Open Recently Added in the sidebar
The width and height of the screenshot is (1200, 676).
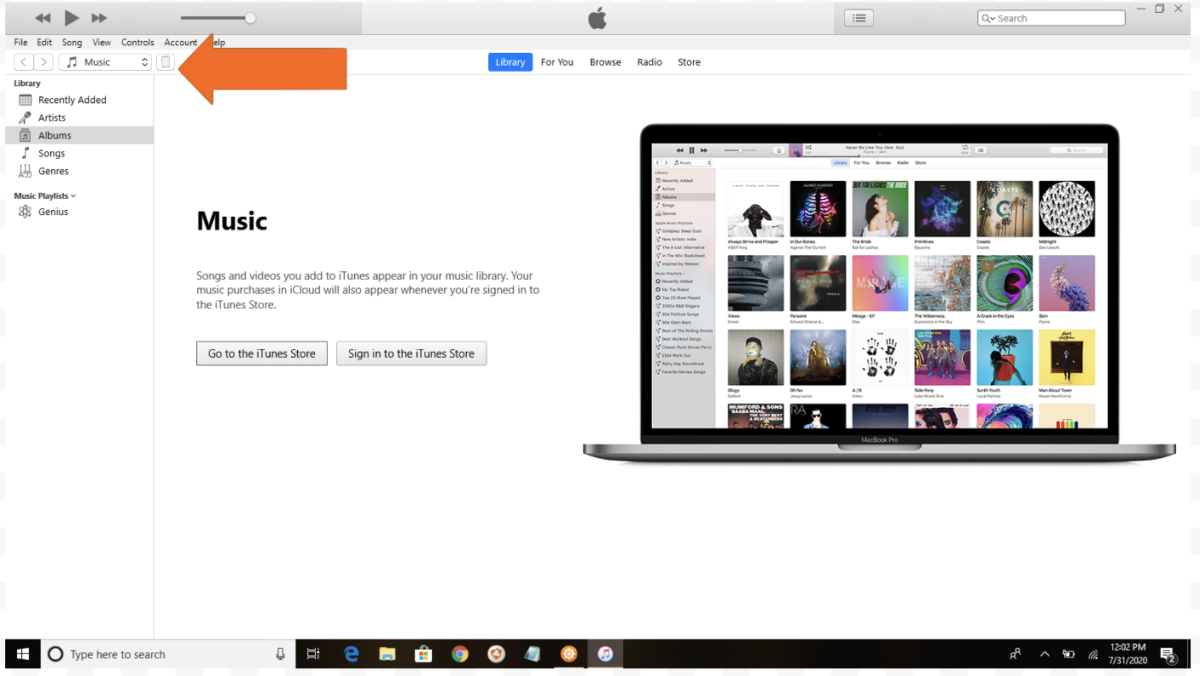pyautogui.click(x=71, y=100)
